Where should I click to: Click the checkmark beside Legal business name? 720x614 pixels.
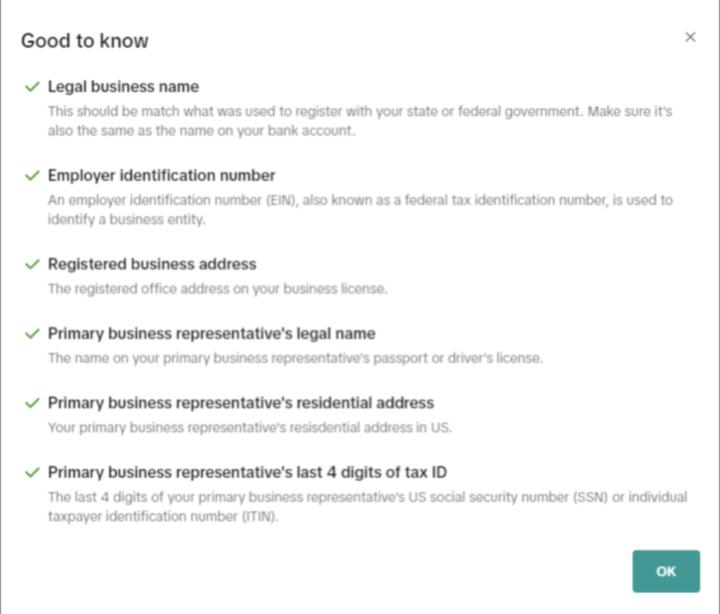click(32, 87)
